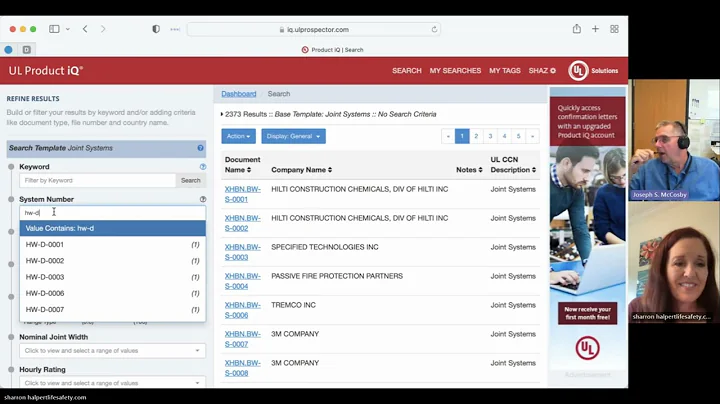Open the Display: General dropdown

[x=293, y=136]
